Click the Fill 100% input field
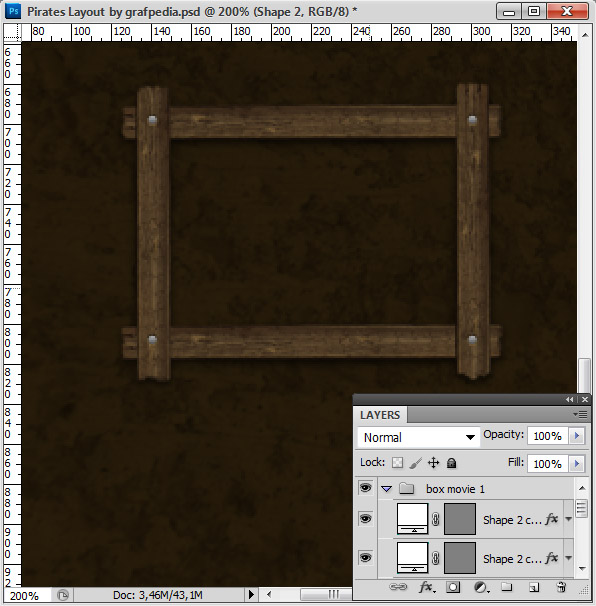 click(x=547, y=463)
